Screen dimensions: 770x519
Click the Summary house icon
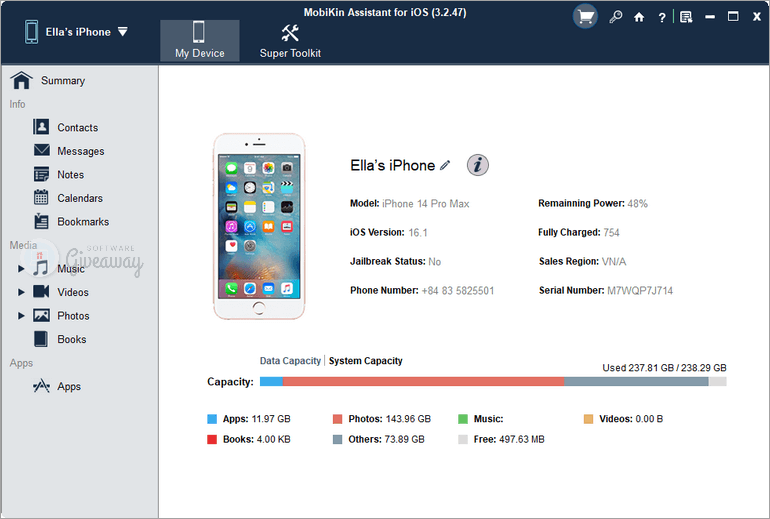click(21, 80)
